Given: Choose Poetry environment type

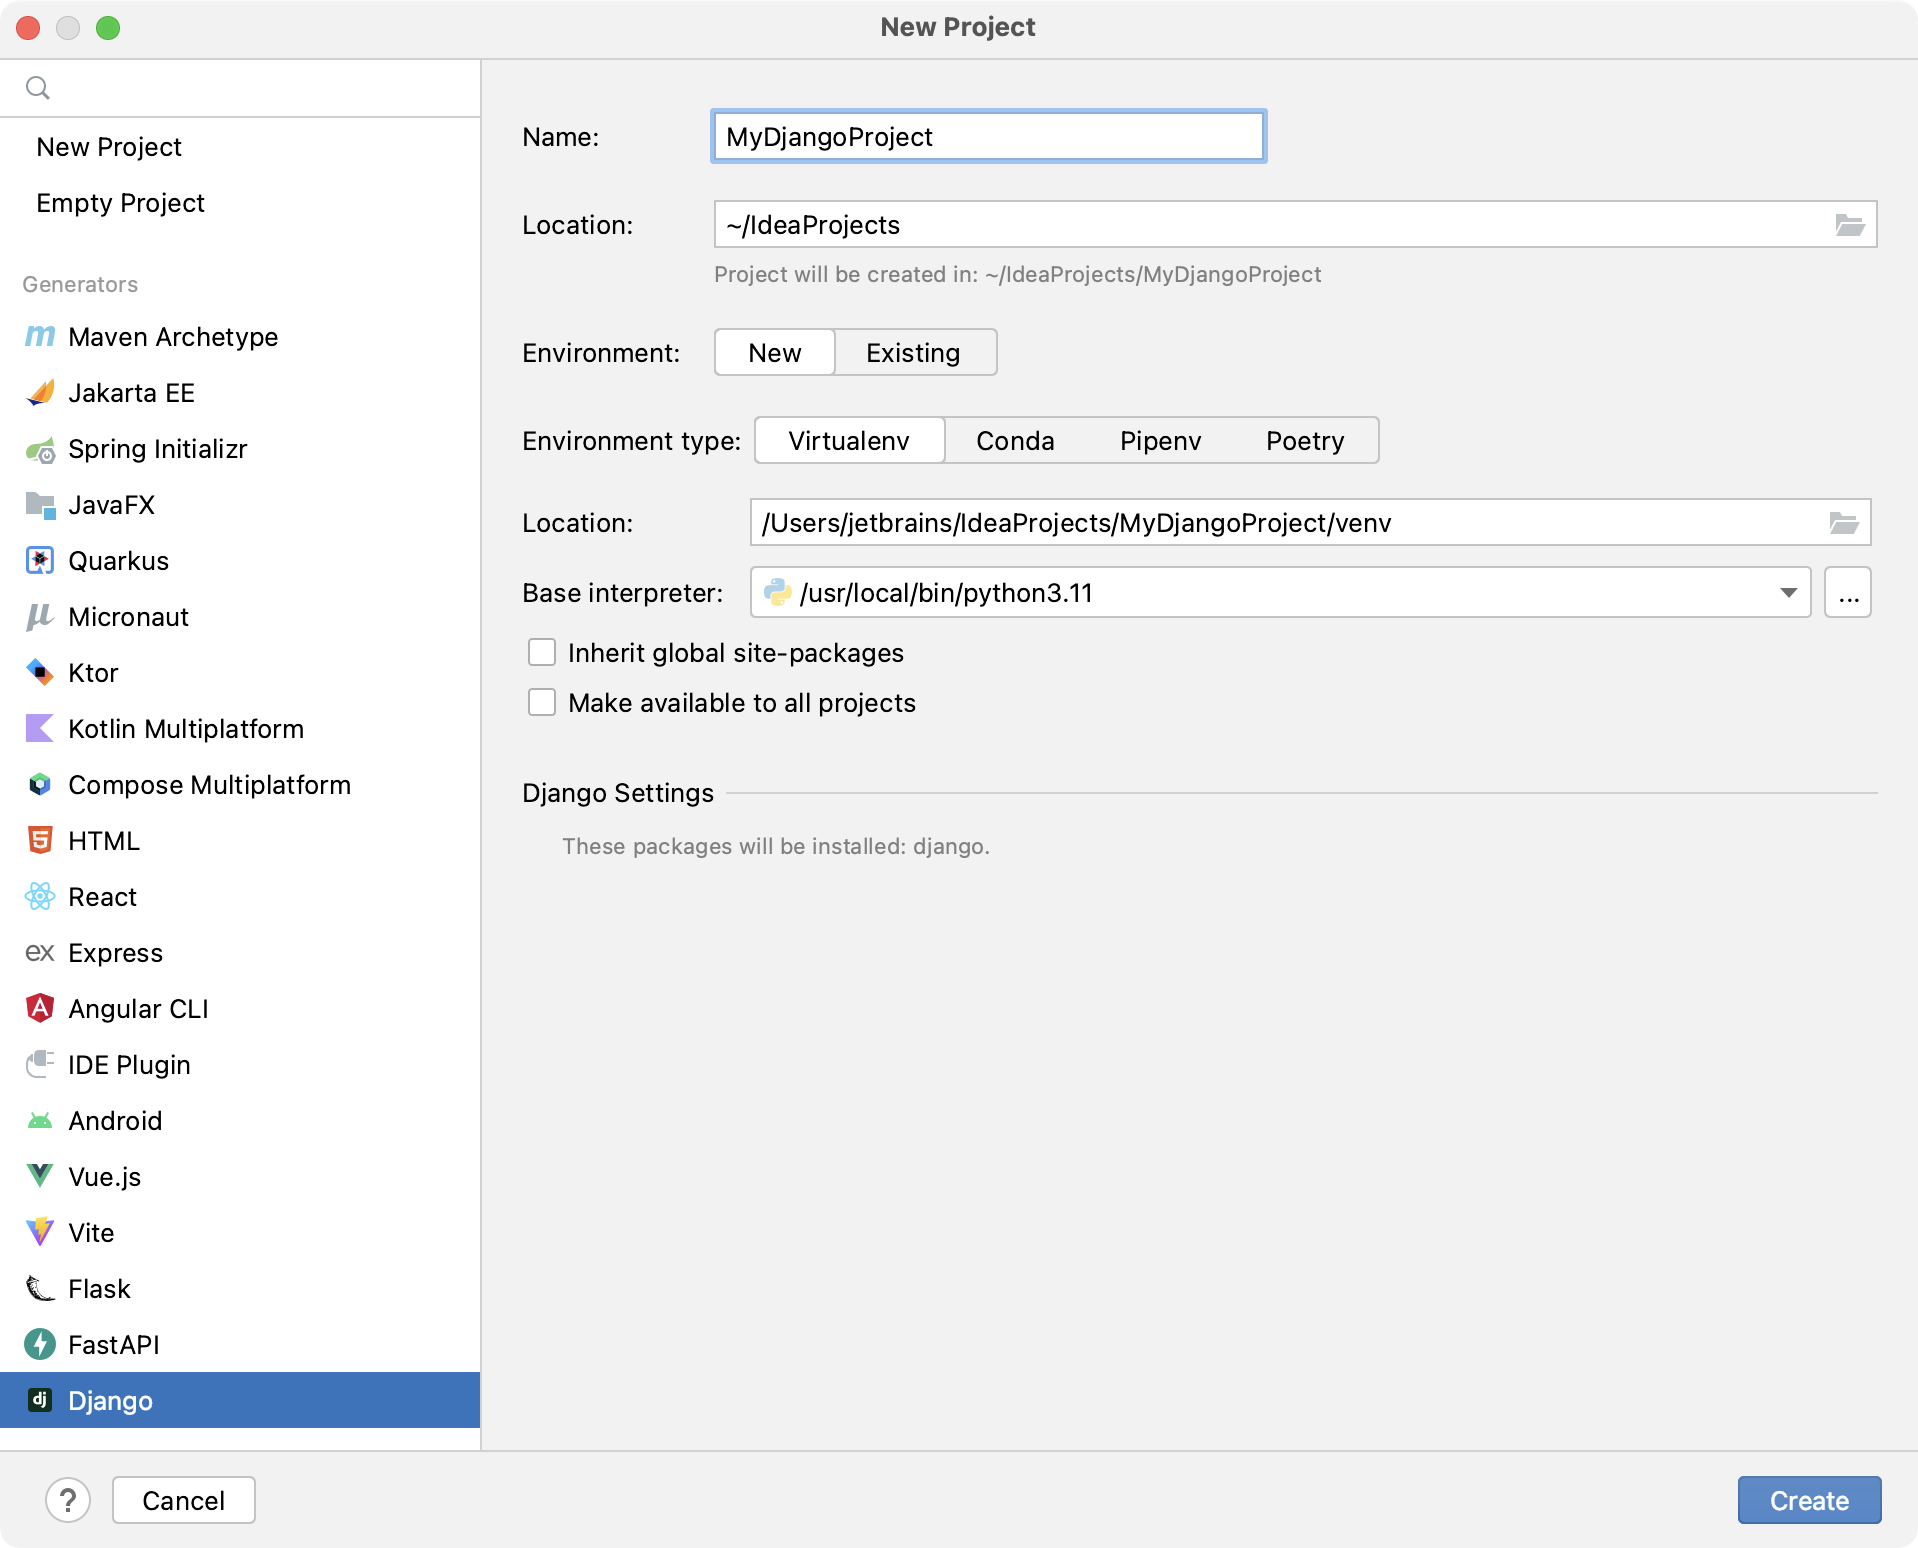Looking at the screenshot, I should click(1305, 441).
